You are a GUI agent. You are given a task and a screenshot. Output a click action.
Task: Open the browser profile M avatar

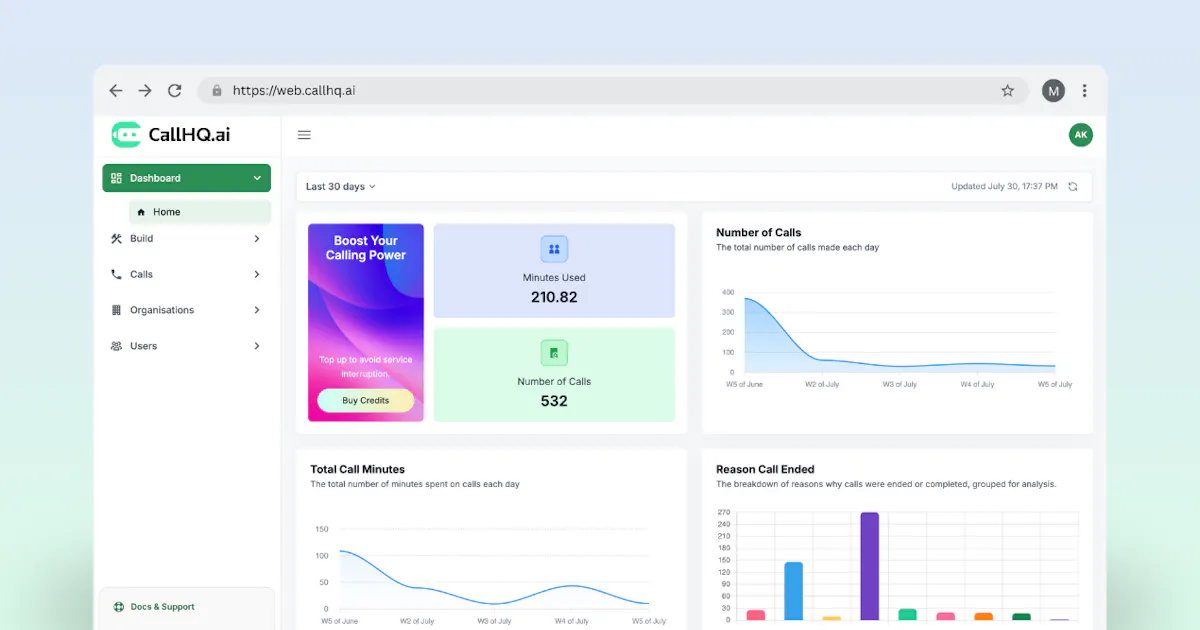pyautogui.click(x=1053, y=90)
